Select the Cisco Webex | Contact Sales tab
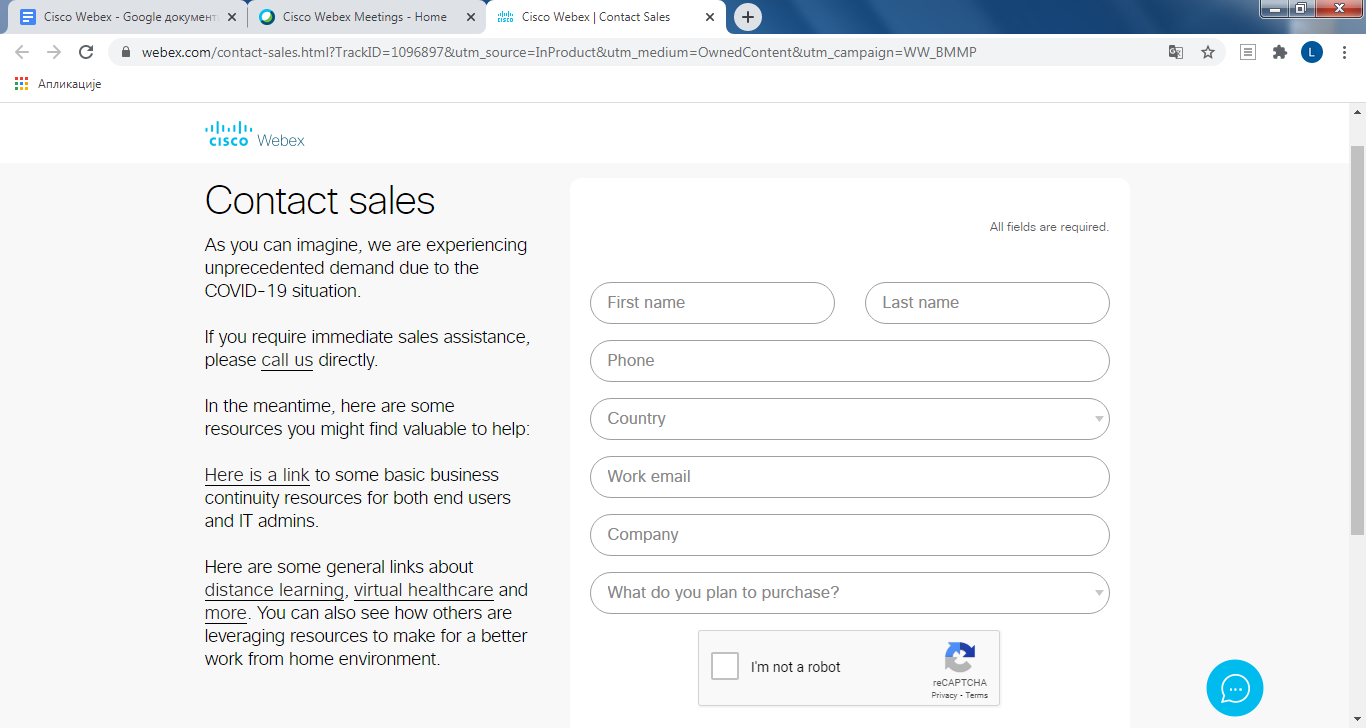 pyautogui.click(x=606, y=17)
